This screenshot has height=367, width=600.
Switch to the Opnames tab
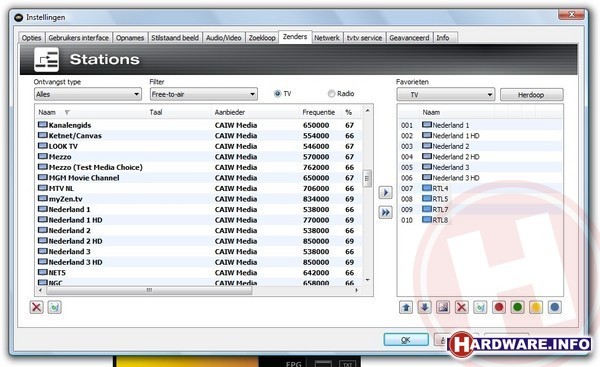point(130,38)
